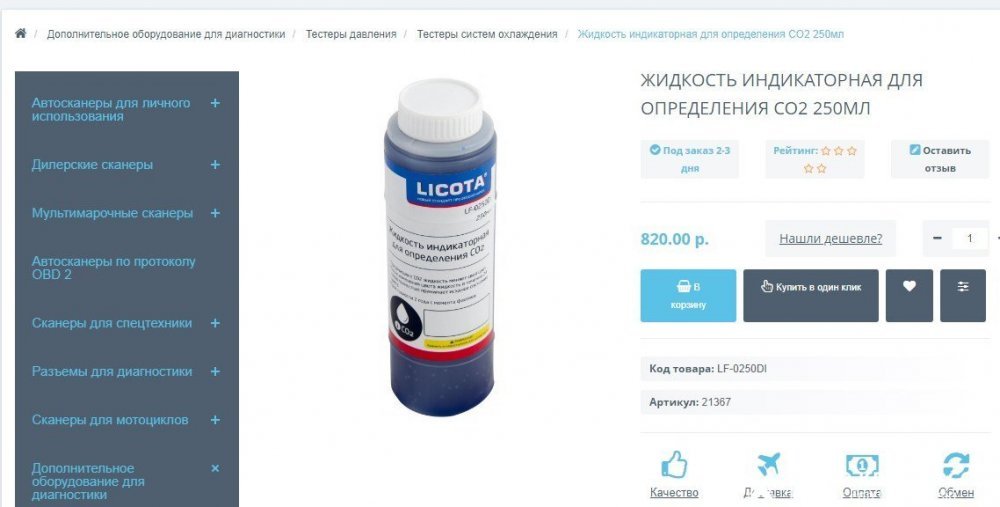The width and height of the screenshot is (1000, 507).
Task: Decrease quantity with the minus button
Action: (937, 238)
